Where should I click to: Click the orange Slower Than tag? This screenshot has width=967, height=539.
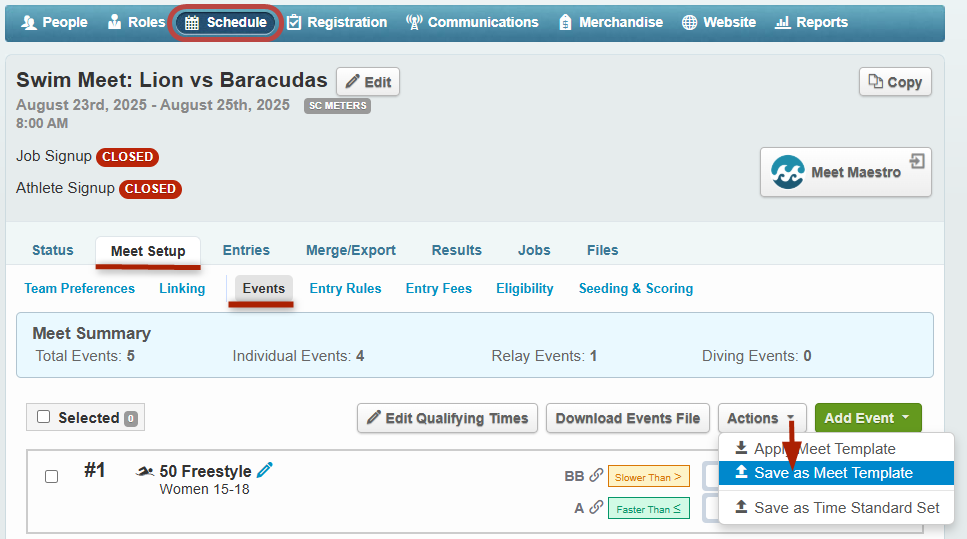tap(648, 477)
